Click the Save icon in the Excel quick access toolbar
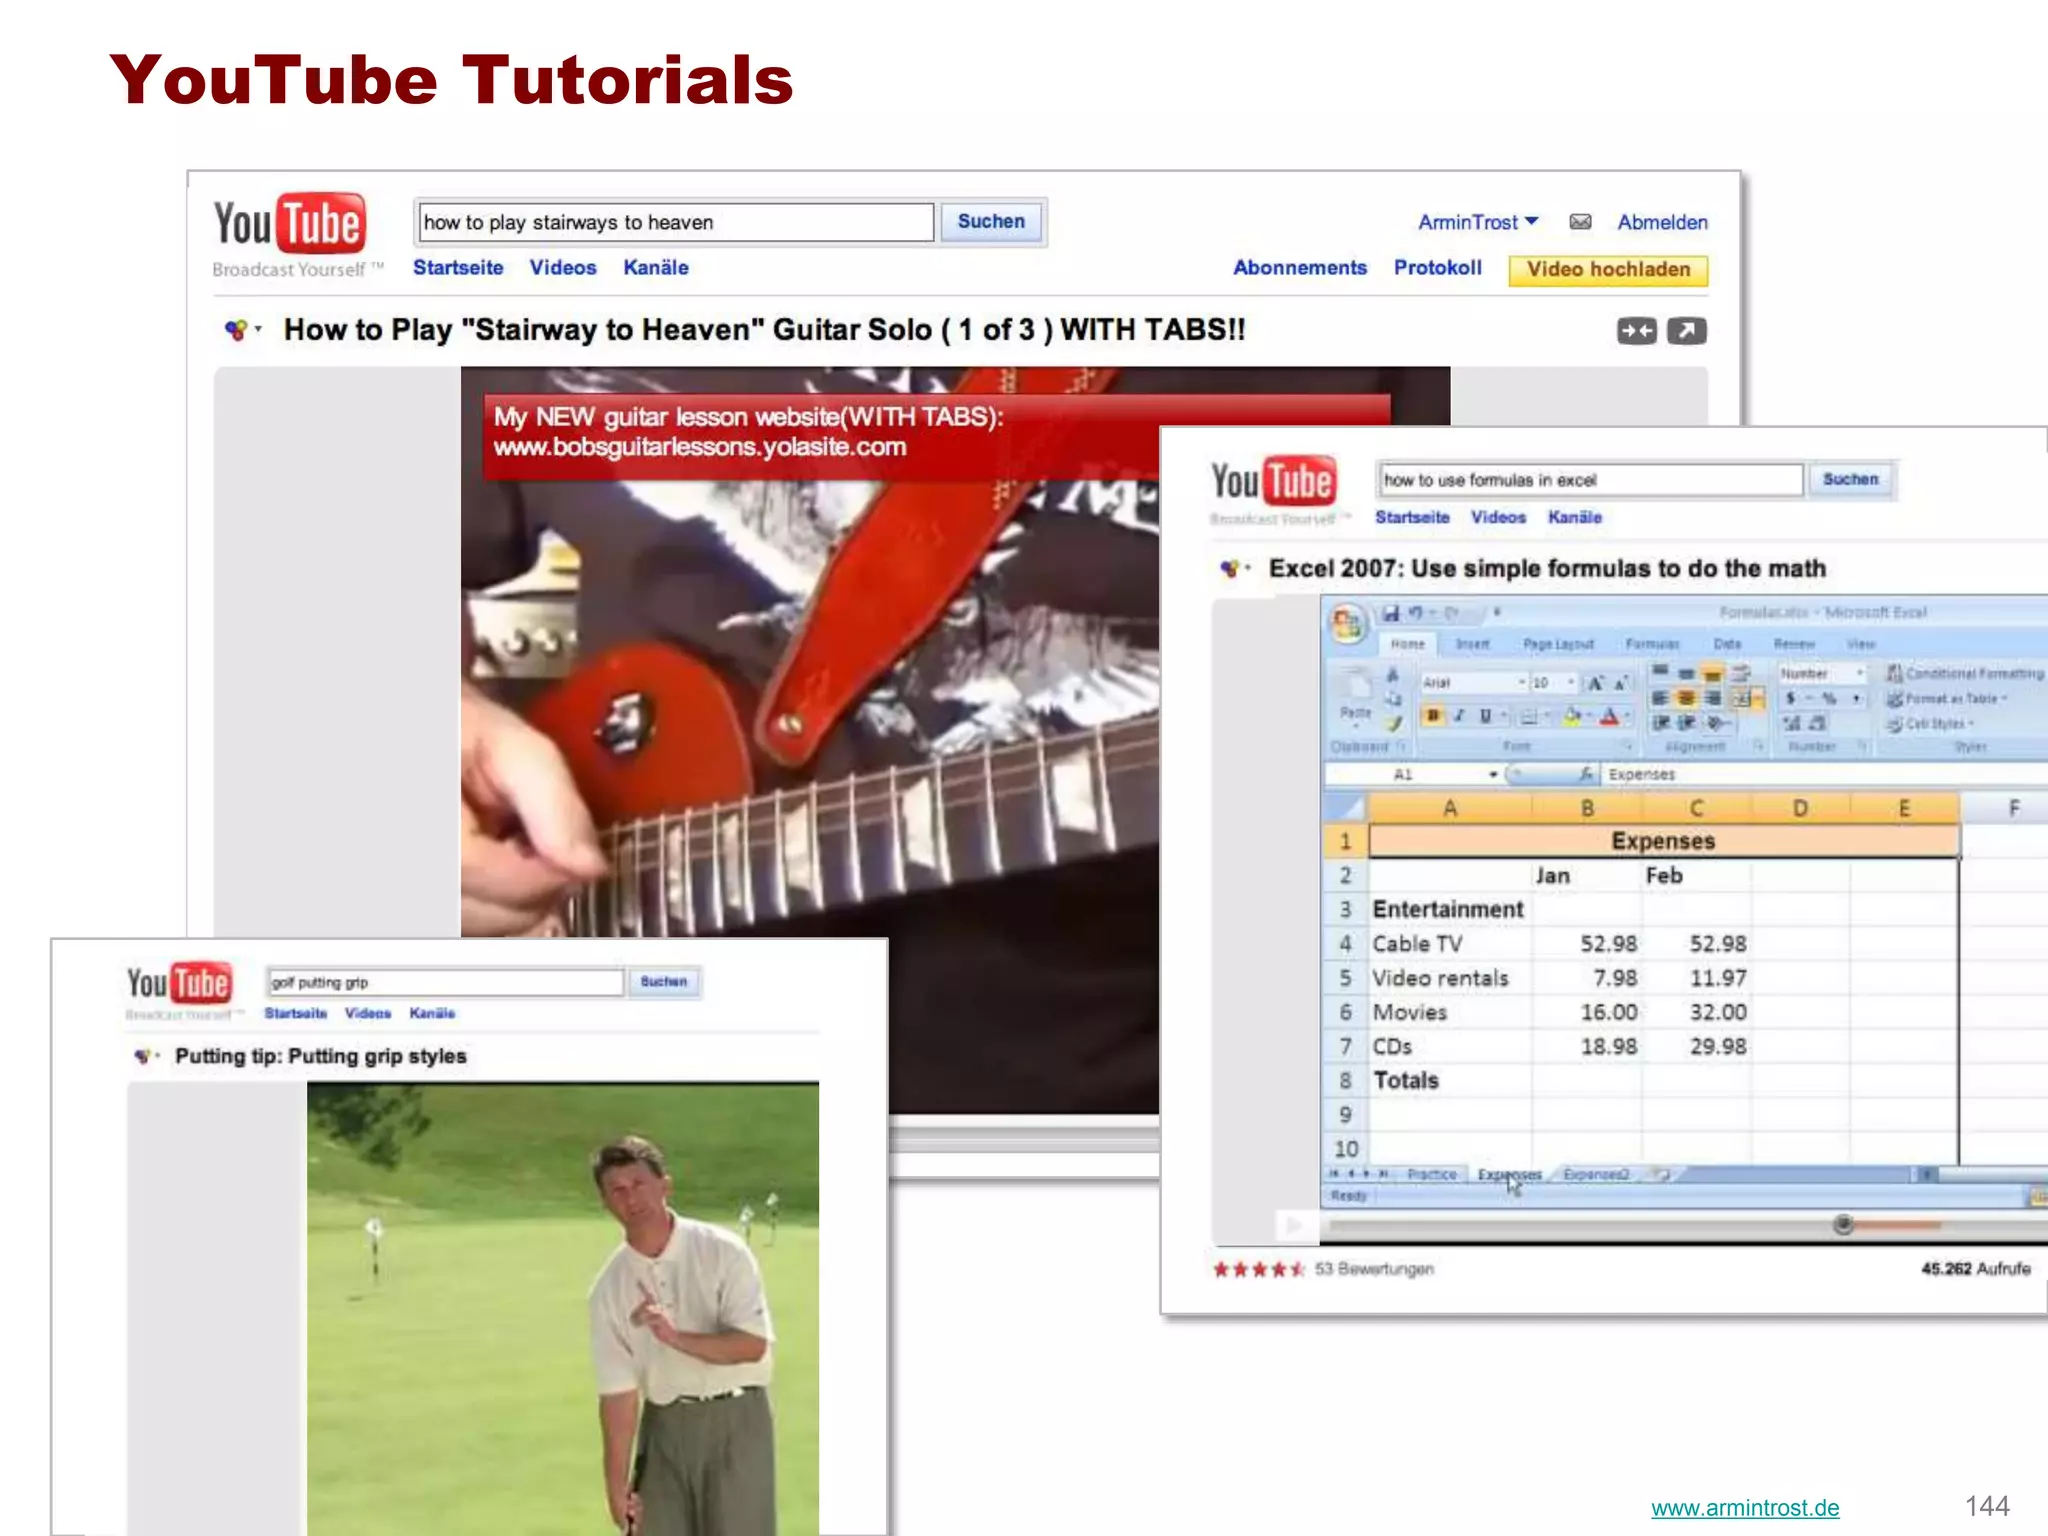 tap(1391, 613)
